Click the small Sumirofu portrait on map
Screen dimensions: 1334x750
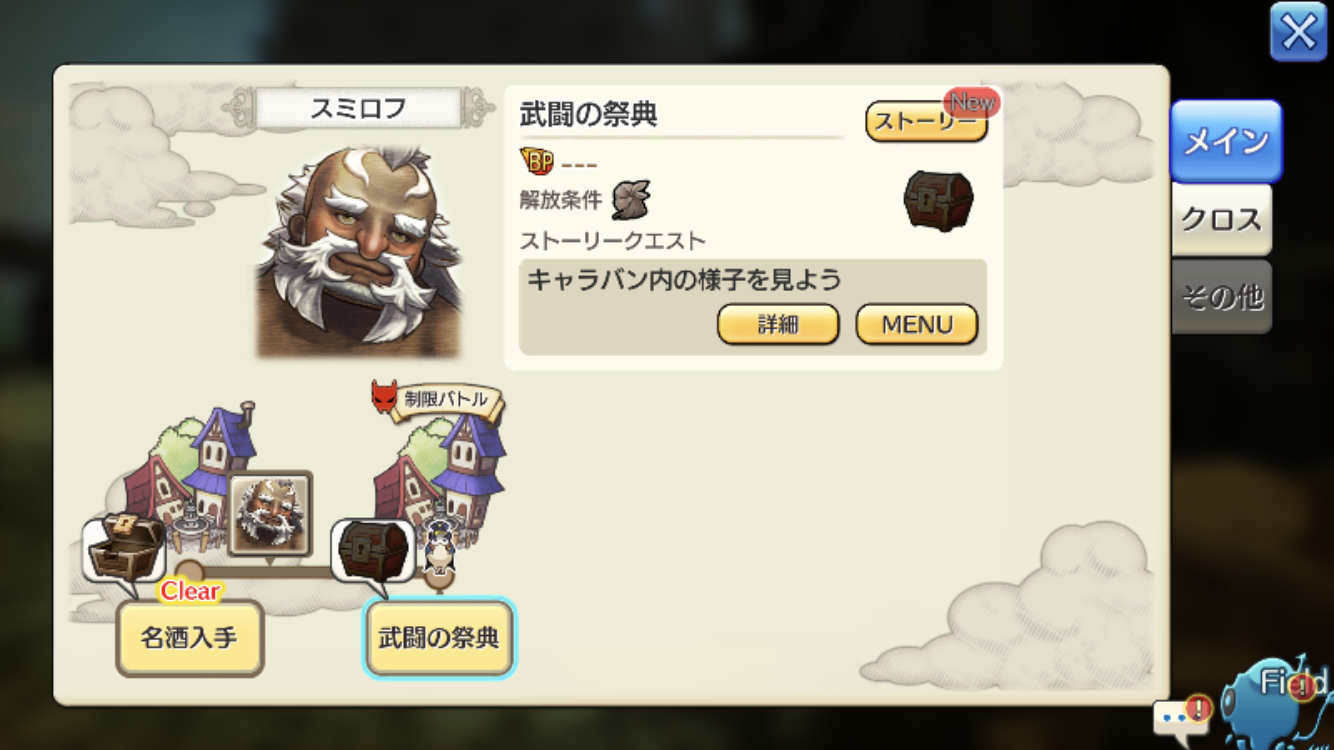coord(270,513)
